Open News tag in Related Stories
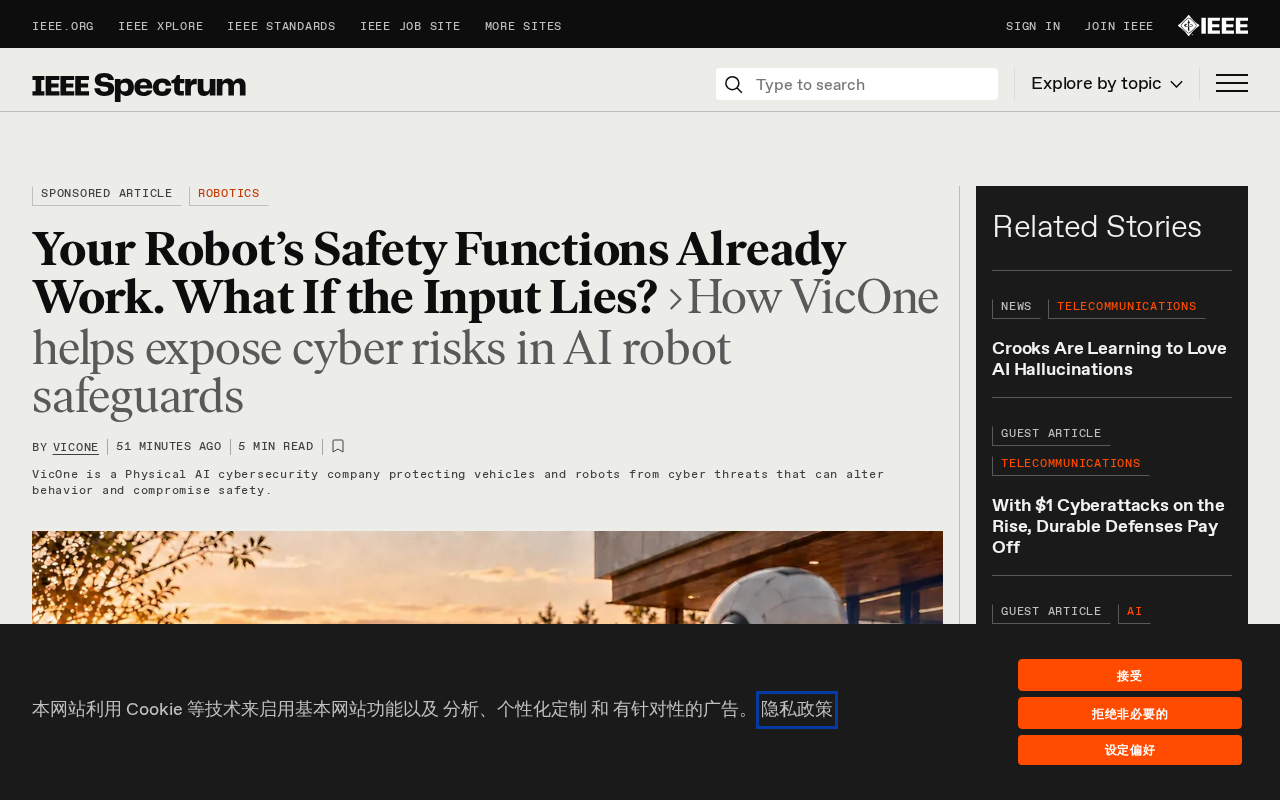The image size is (1280, 800). (x=1016, y=307)
